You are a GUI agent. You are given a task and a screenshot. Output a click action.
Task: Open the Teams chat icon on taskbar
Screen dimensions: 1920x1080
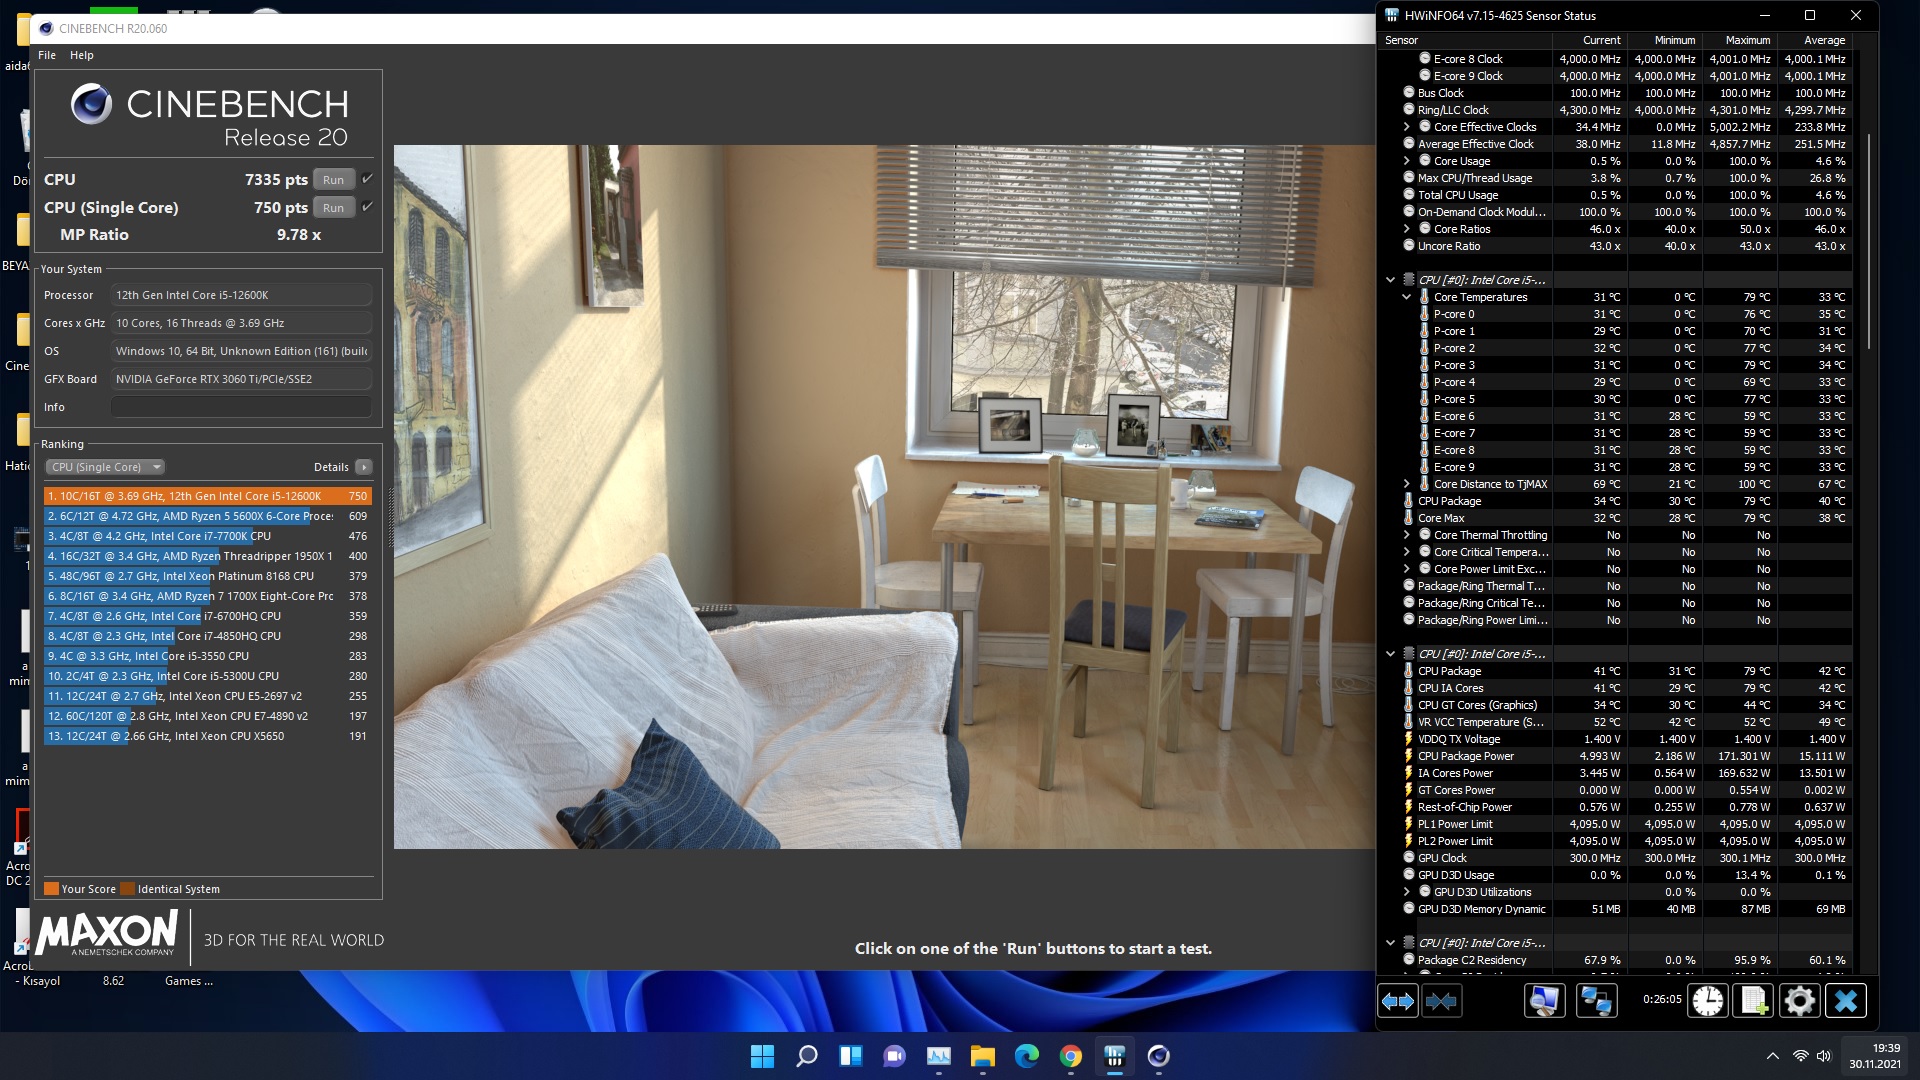coord(894,1056)
